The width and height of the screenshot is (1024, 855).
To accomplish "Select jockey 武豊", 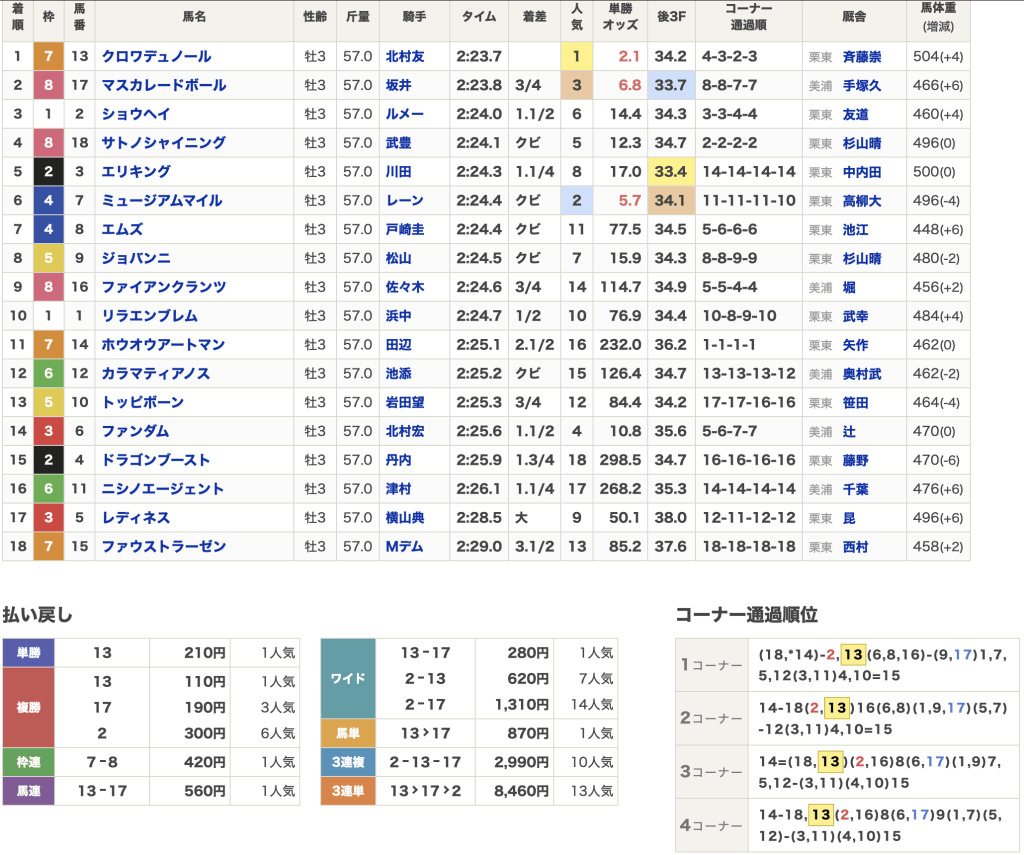I will click(x=398, y=143).
